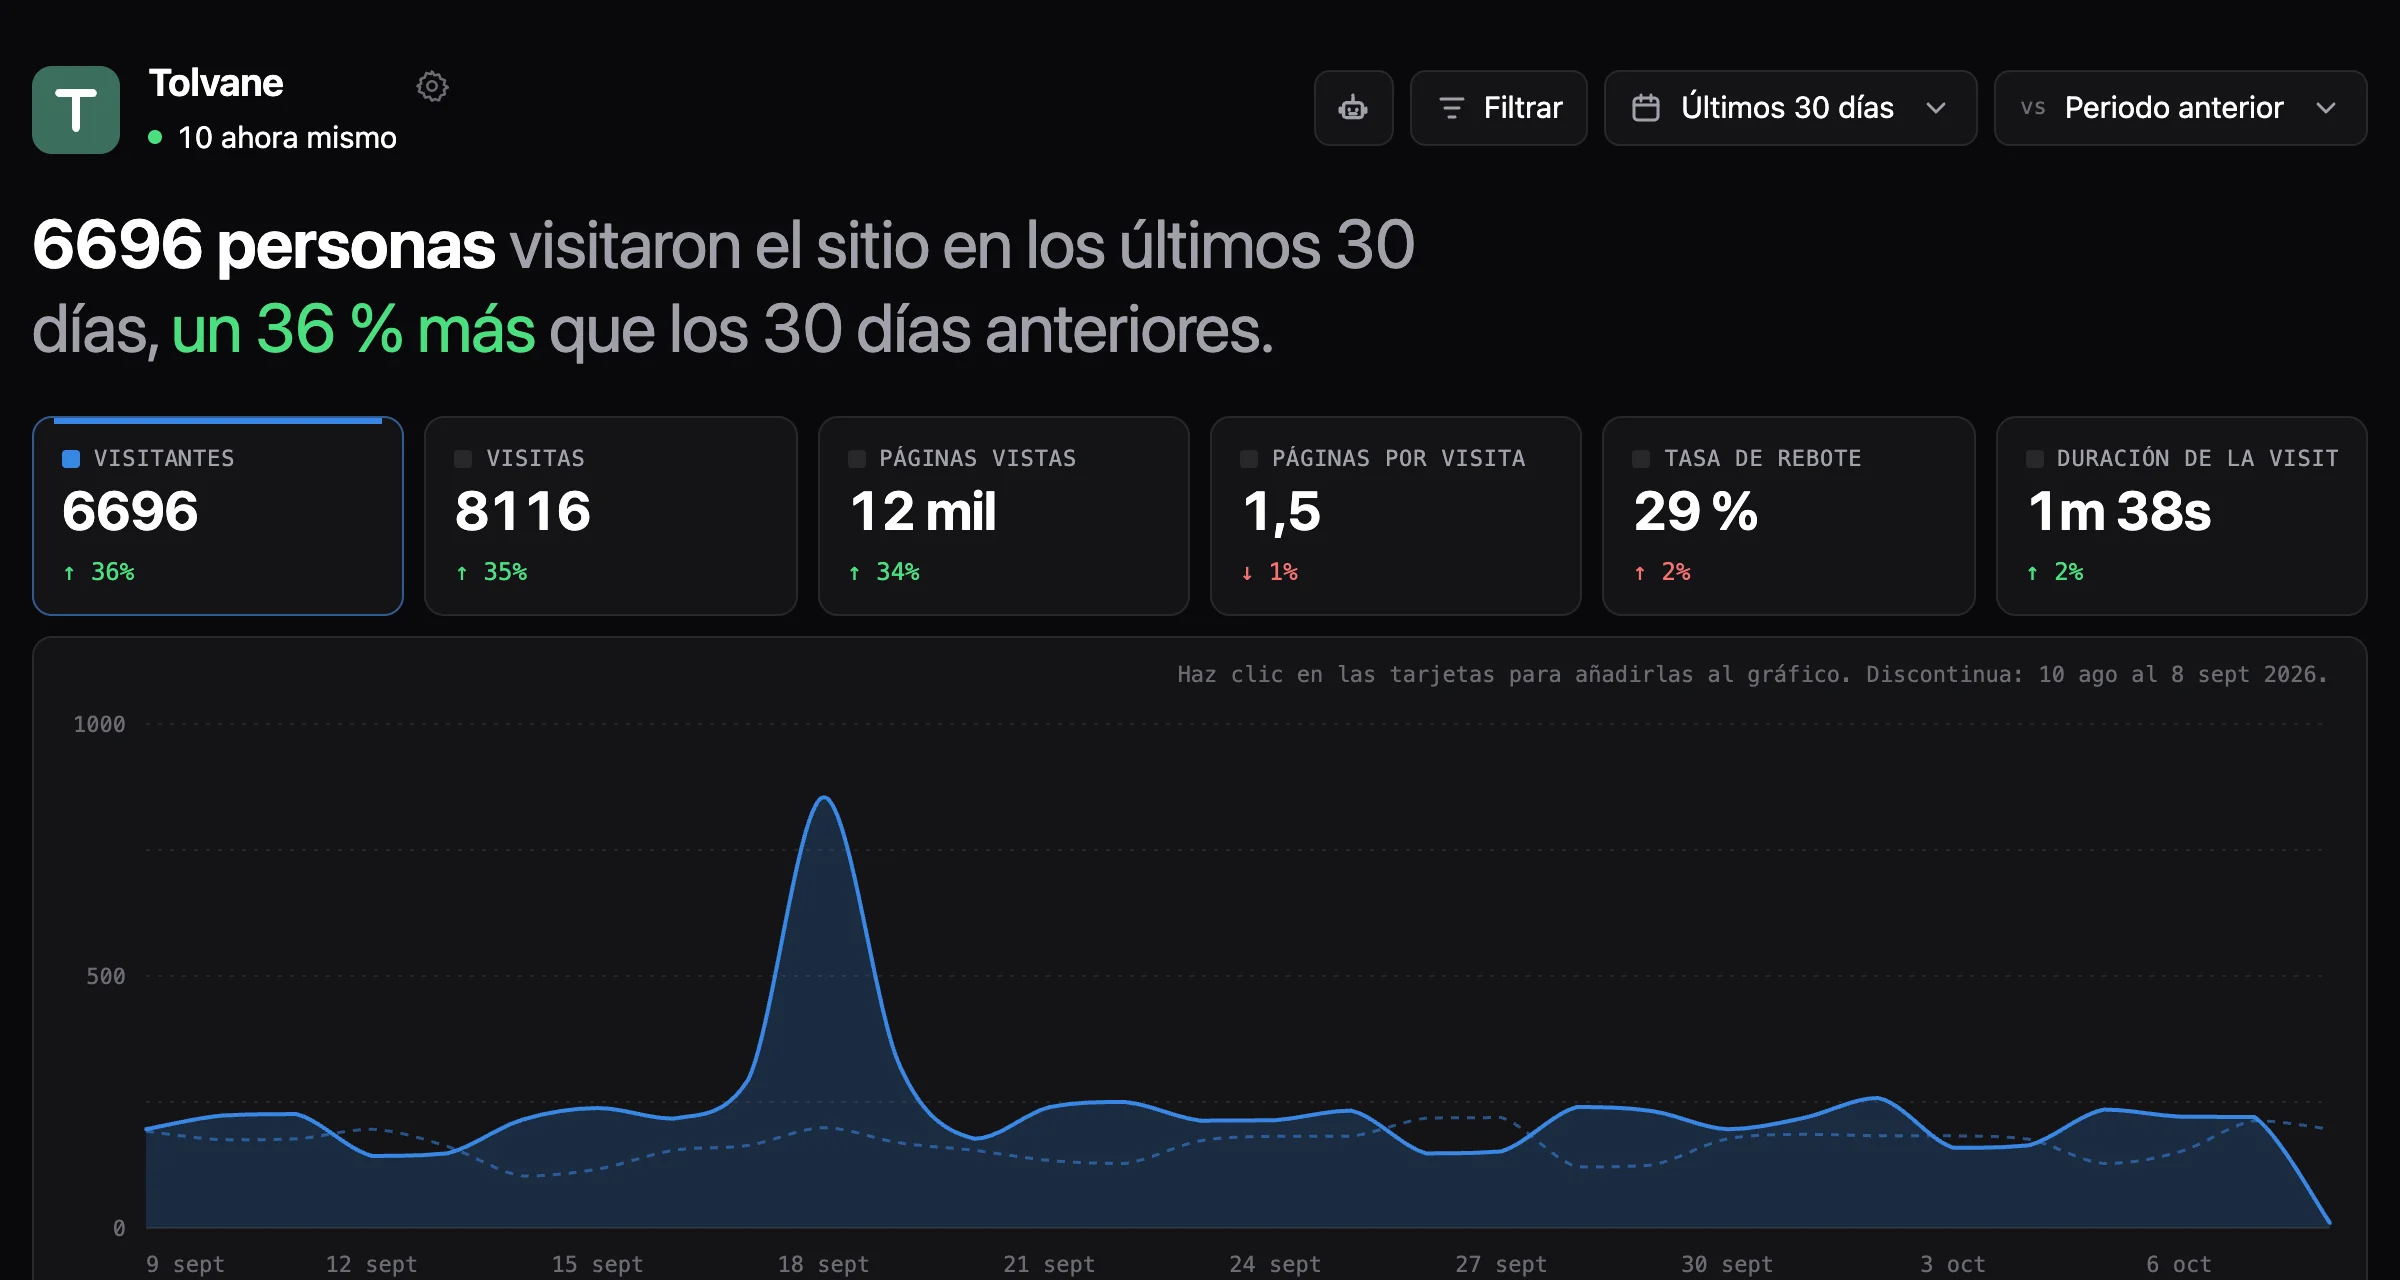Click the chevron beside Últimos 30 días
Viewport: 2400px width, 1280px height.
click(x=1936, y=108)
